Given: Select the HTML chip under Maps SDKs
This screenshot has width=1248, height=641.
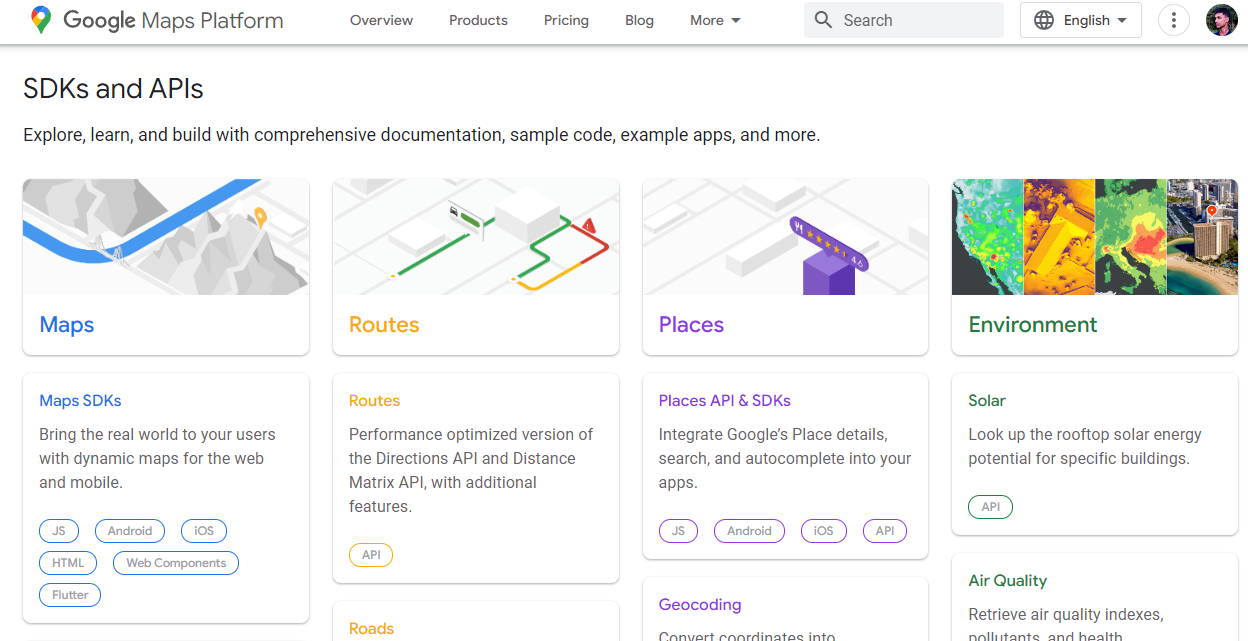Looking at the screenshot, I should click(x=68, y=563).
